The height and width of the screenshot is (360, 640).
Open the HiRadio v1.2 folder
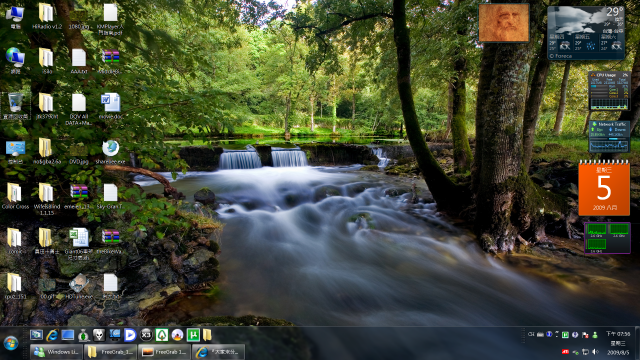(47, 17)
